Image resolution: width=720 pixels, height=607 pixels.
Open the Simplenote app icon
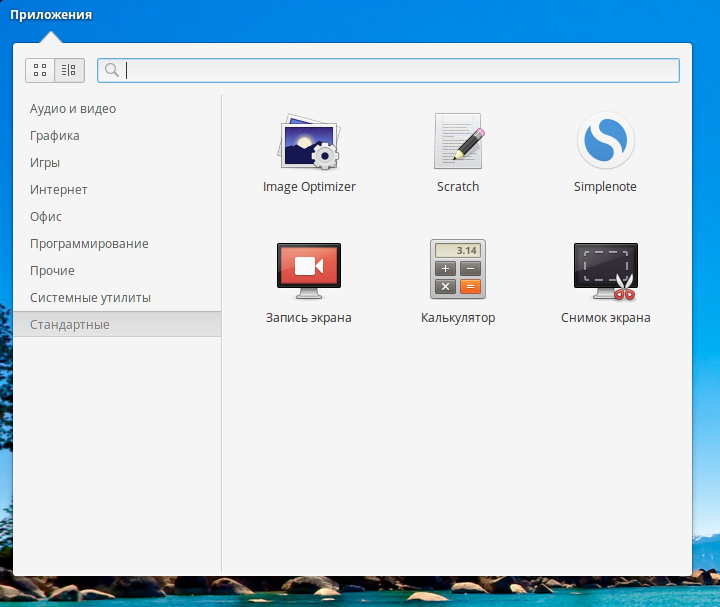[x=605, y=142]
